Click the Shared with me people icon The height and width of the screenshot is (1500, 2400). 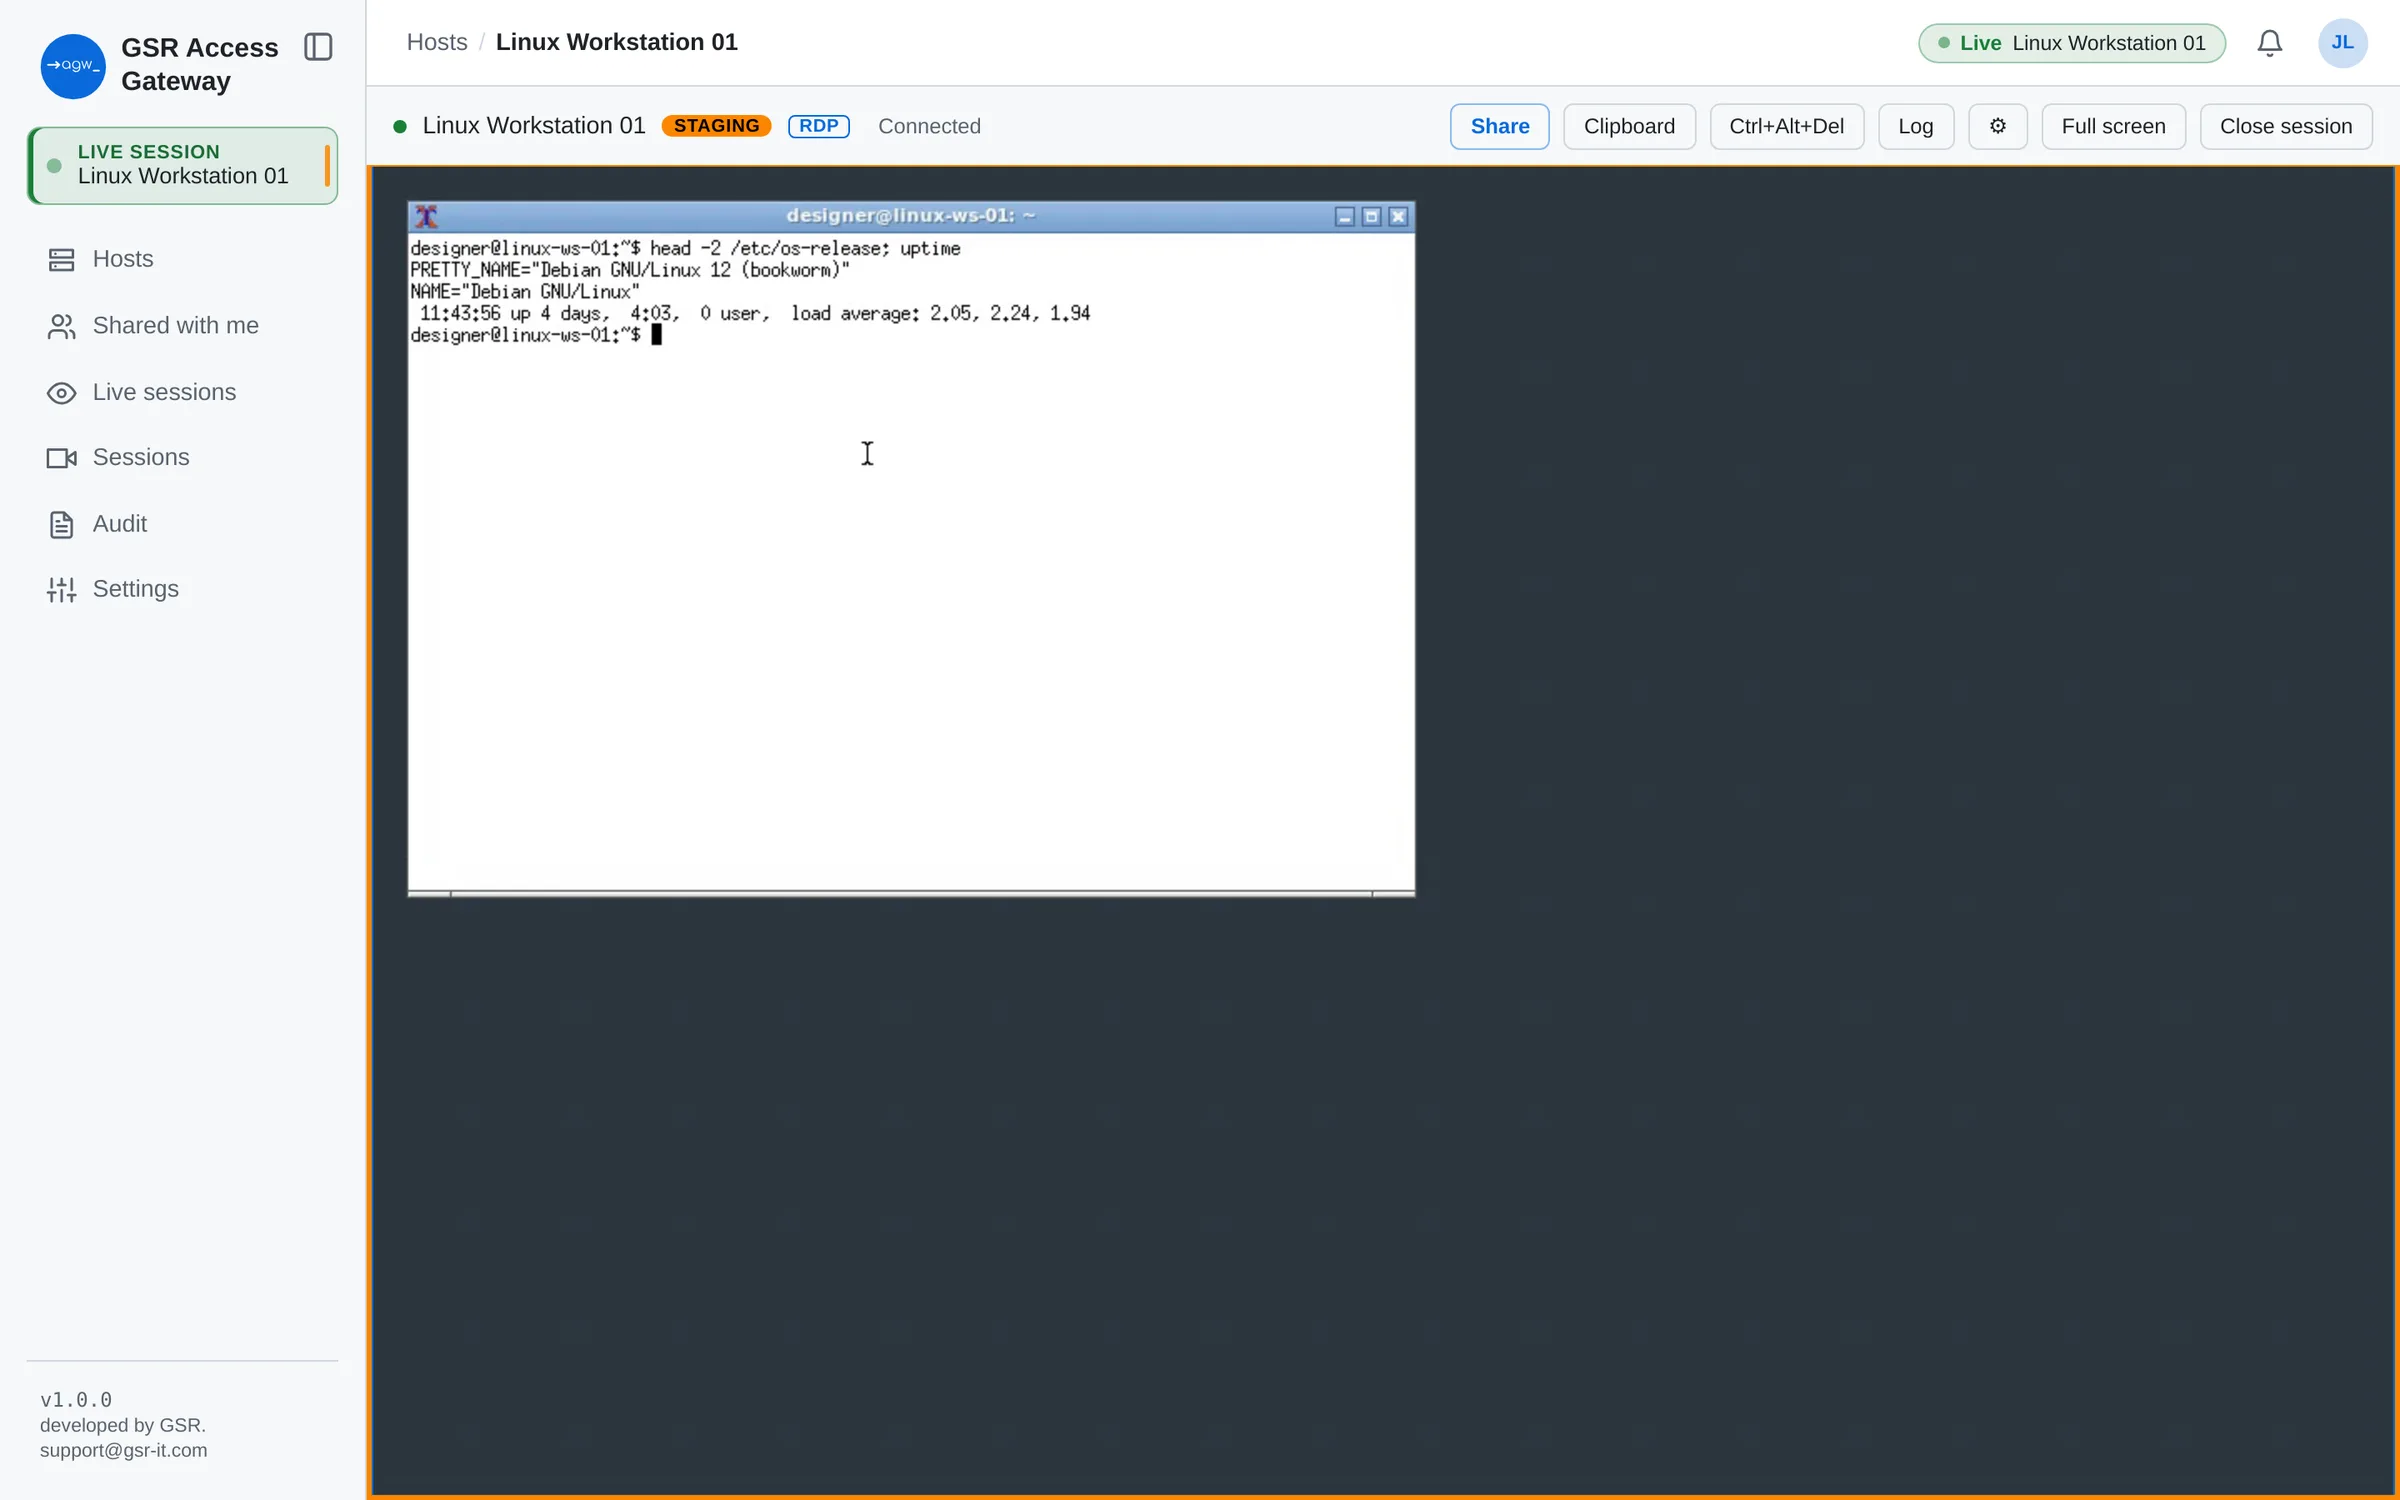tap(61, 326)
